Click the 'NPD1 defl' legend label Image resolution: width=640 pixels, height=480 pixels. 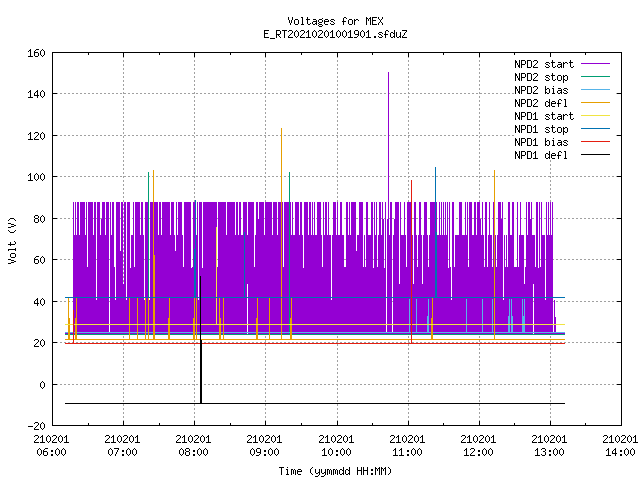click(541, 155)
